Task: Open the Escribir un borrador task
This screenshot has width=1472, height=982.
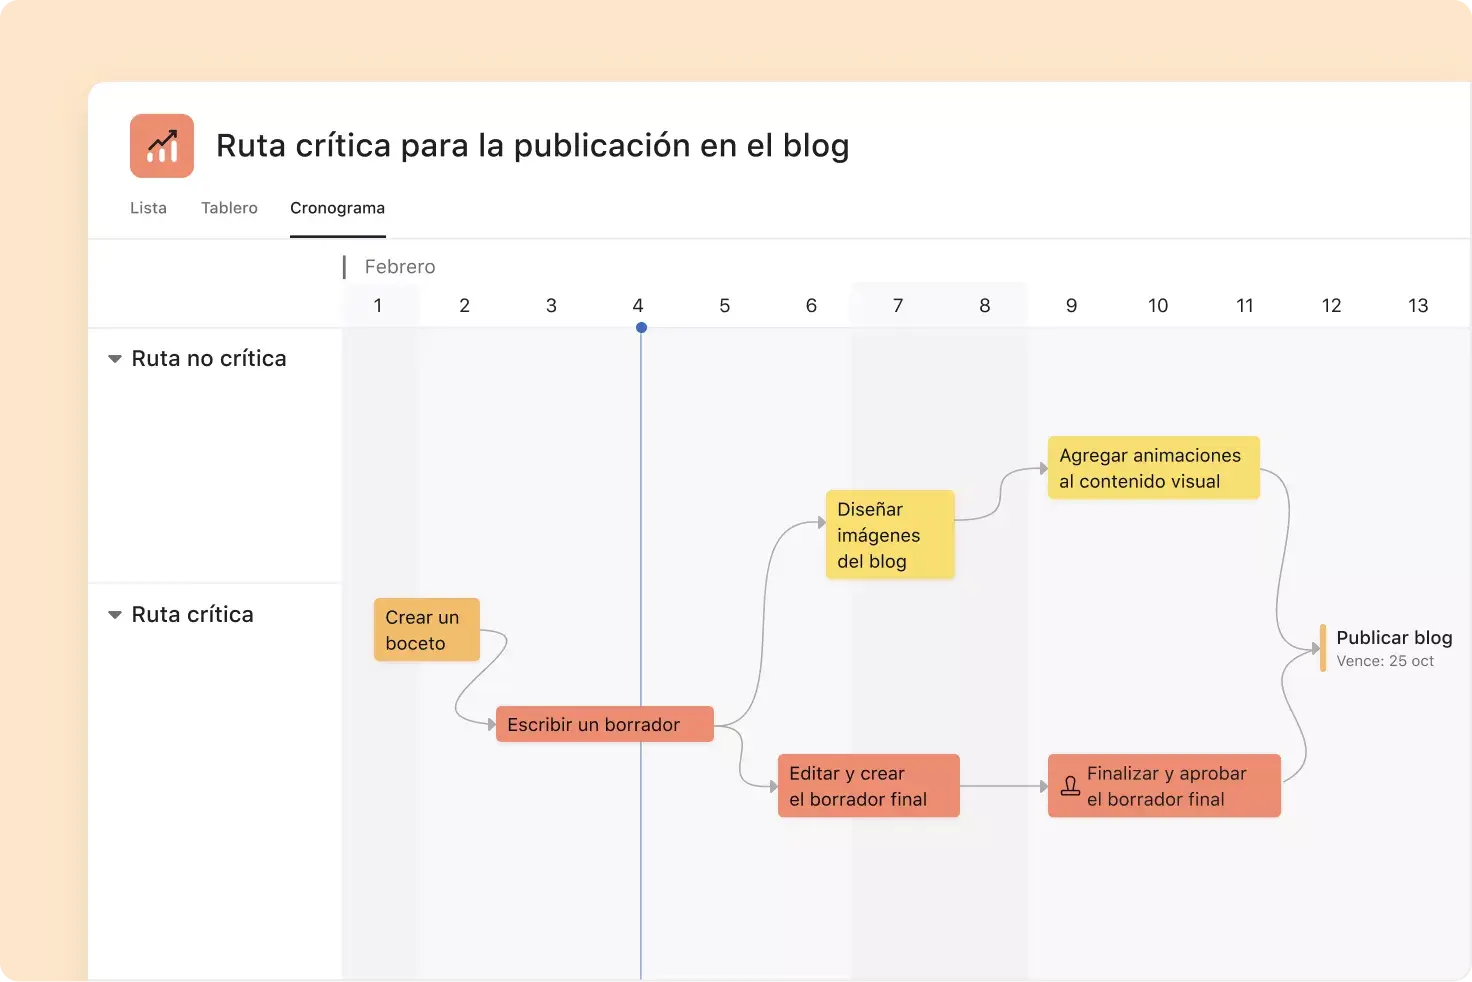Action: click(x=604, y=724)
